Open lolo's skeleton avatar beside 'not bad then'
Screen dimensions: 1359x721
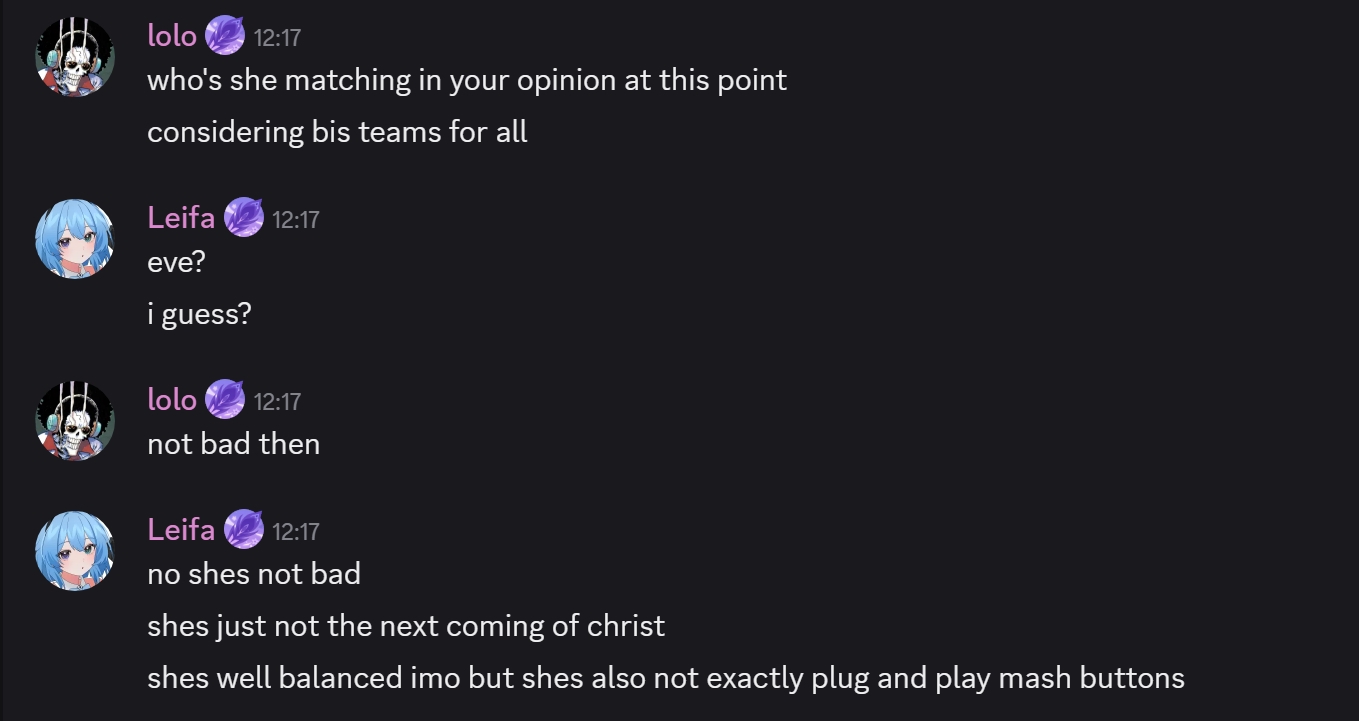[75, 421]
